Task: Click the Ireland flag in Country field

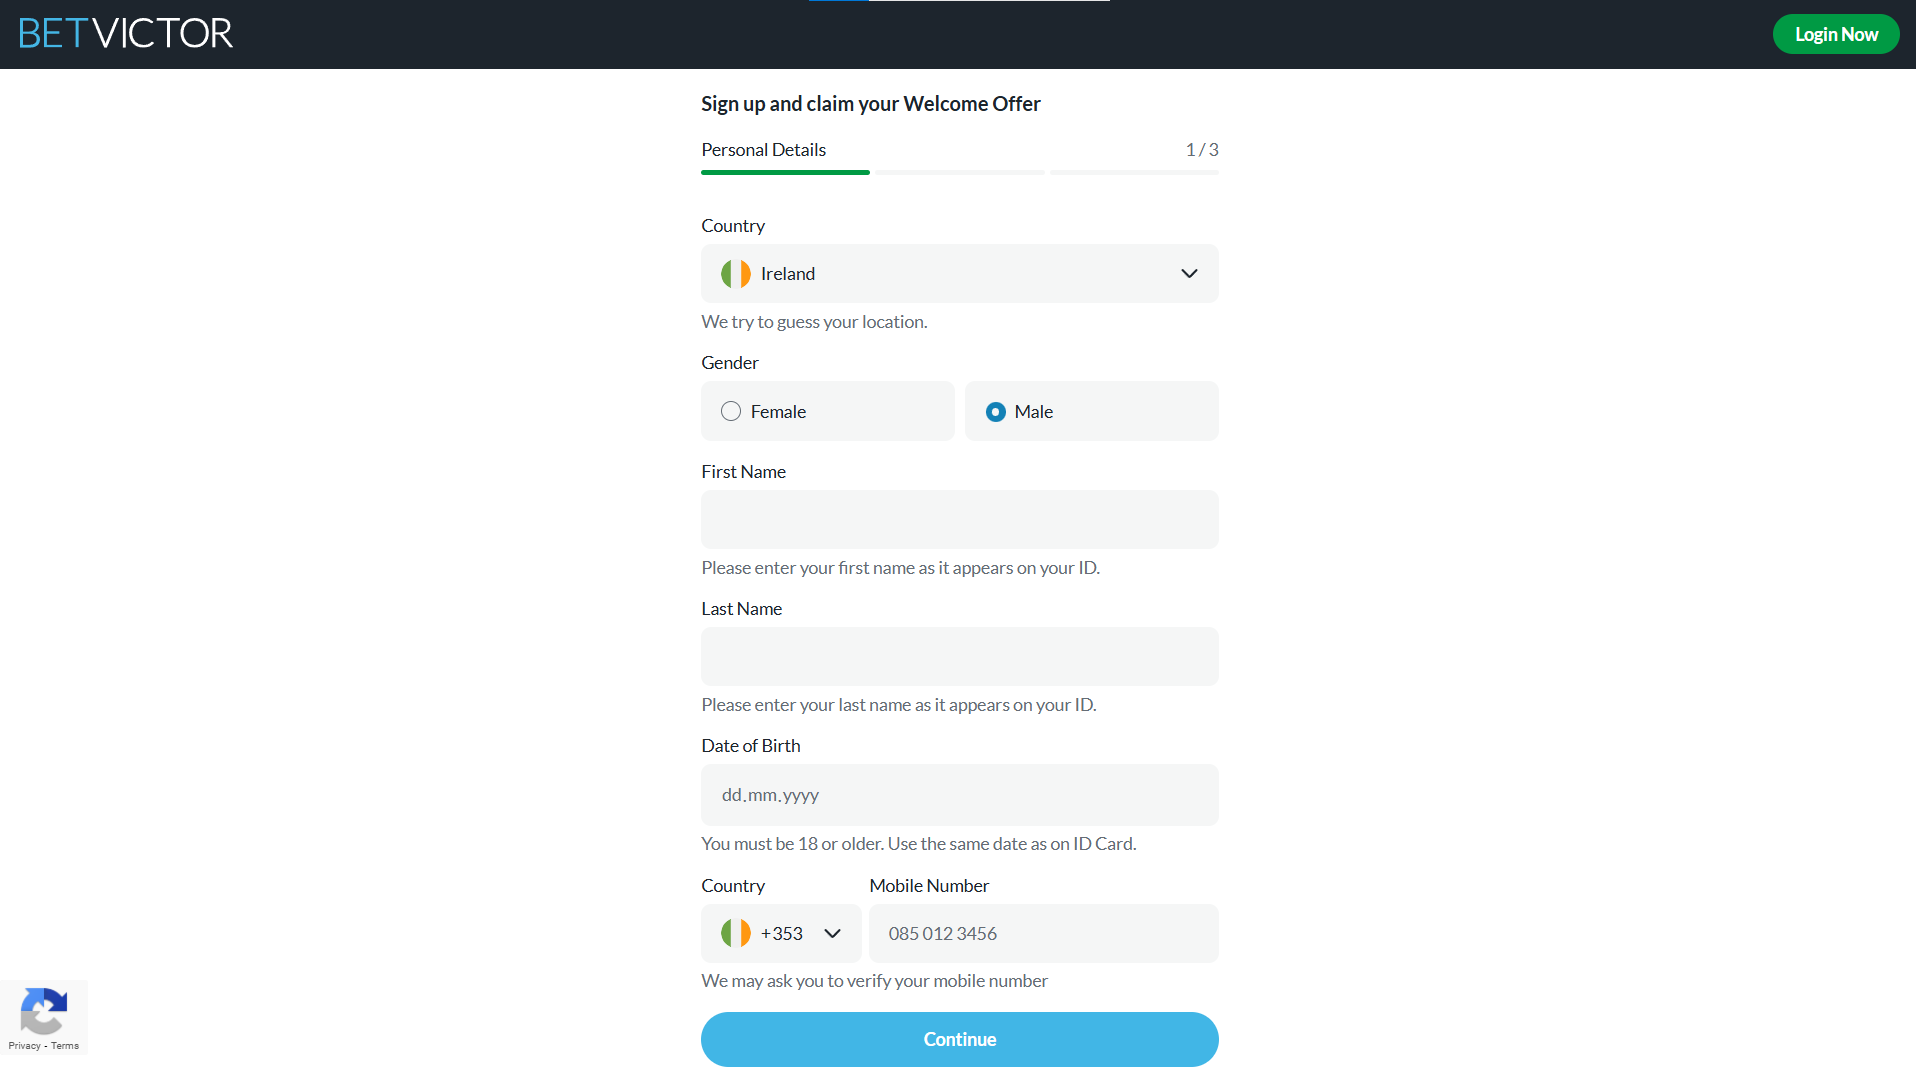Action: coord(736,274)
